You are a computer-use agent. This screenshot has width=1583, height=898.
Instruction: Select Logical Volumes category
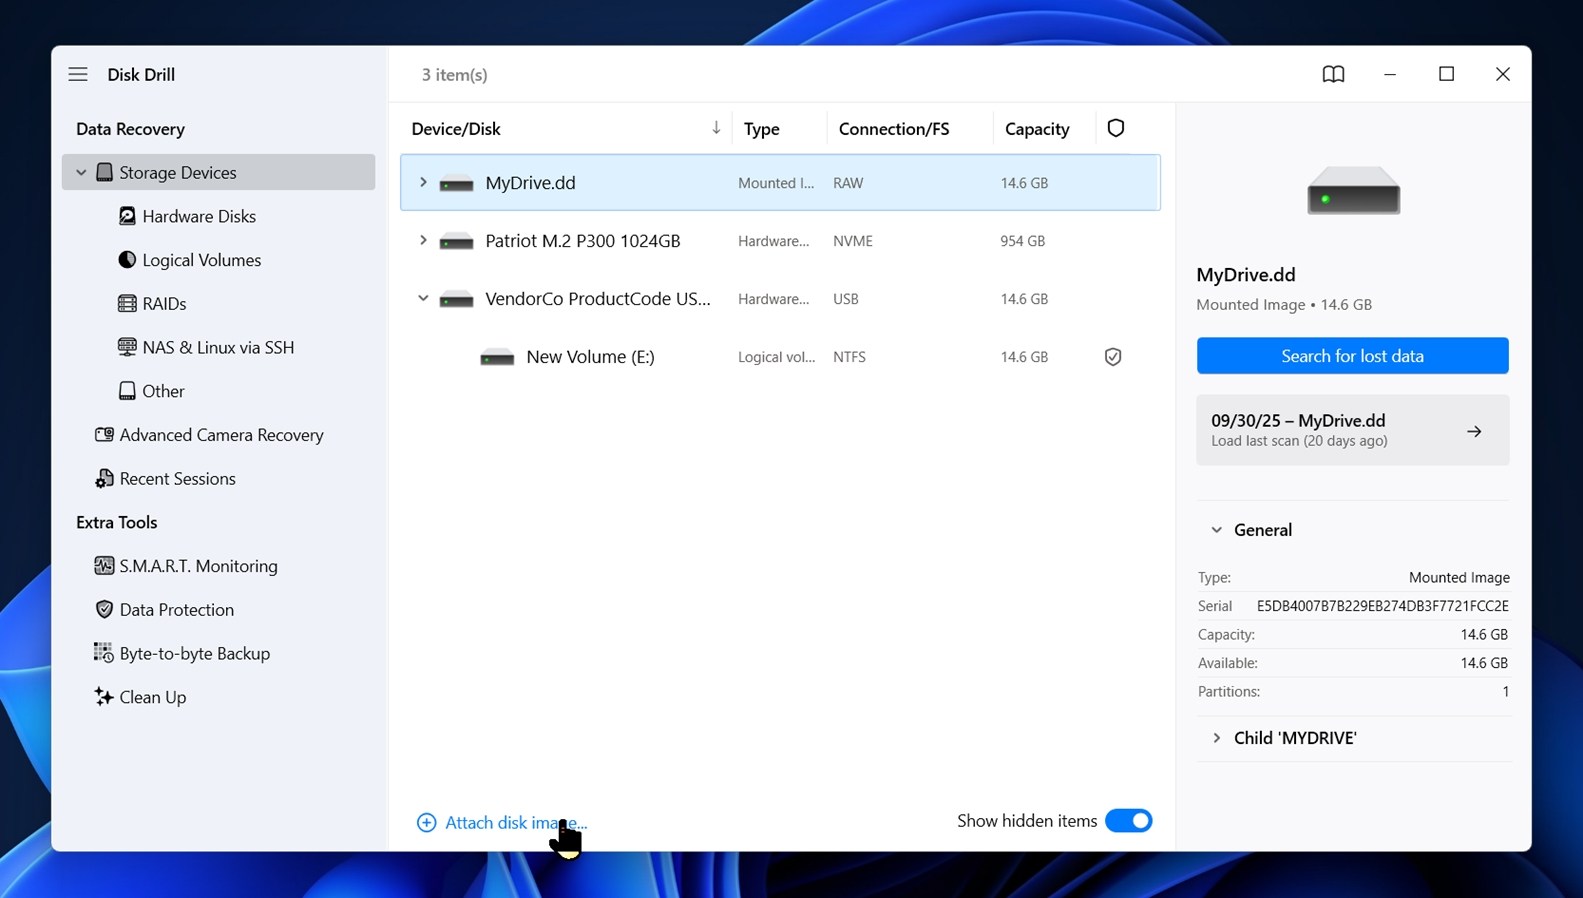201,260
